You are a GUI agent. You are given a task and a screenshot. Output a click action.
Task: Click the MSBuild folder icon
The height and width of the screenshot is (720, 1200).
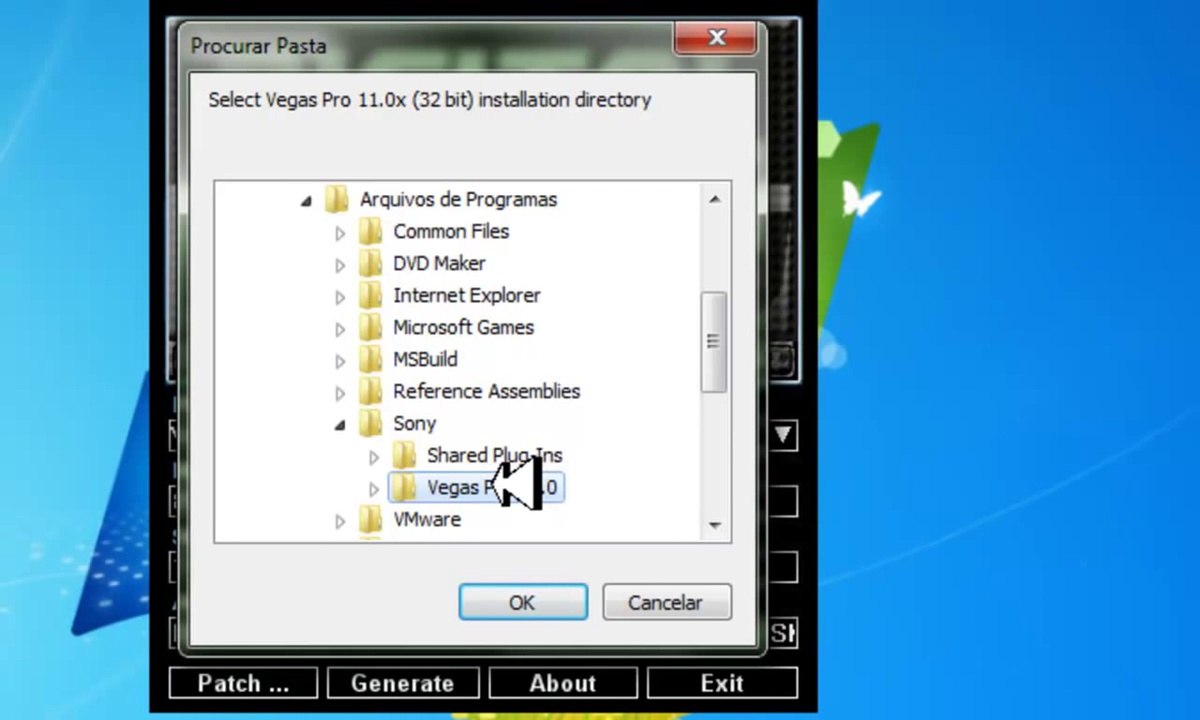pos(371,359)
